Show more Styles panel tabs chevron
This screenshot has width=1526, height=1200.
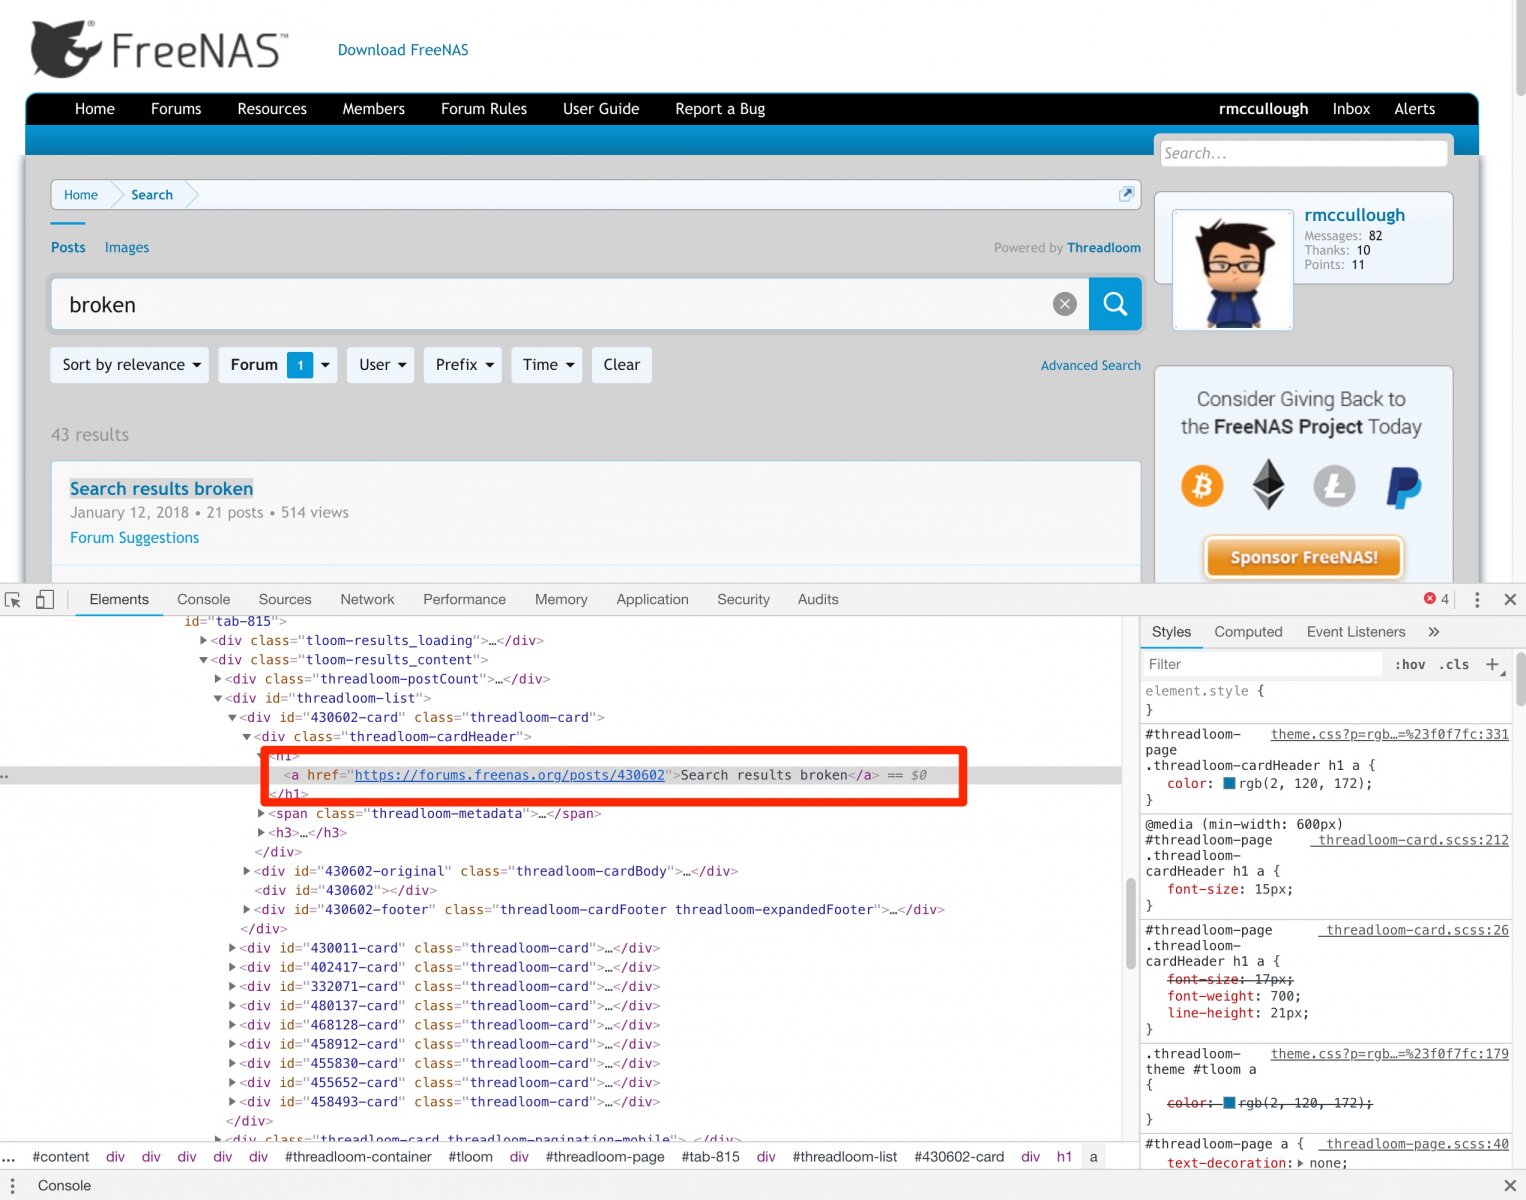click(x=1433, y=632)
